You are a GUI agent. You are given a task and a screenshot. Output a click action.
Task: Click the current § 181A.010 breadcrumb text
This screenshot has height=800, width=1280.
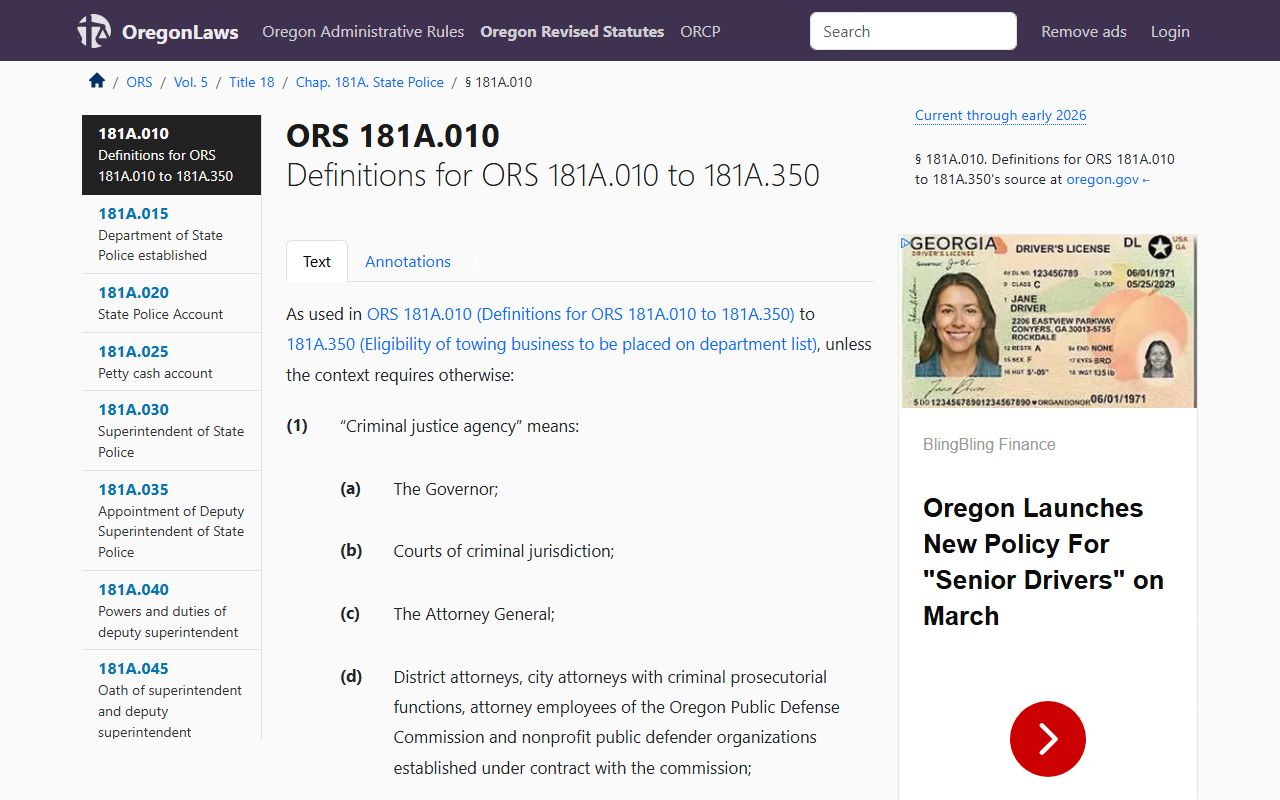(x=499, y=82)
